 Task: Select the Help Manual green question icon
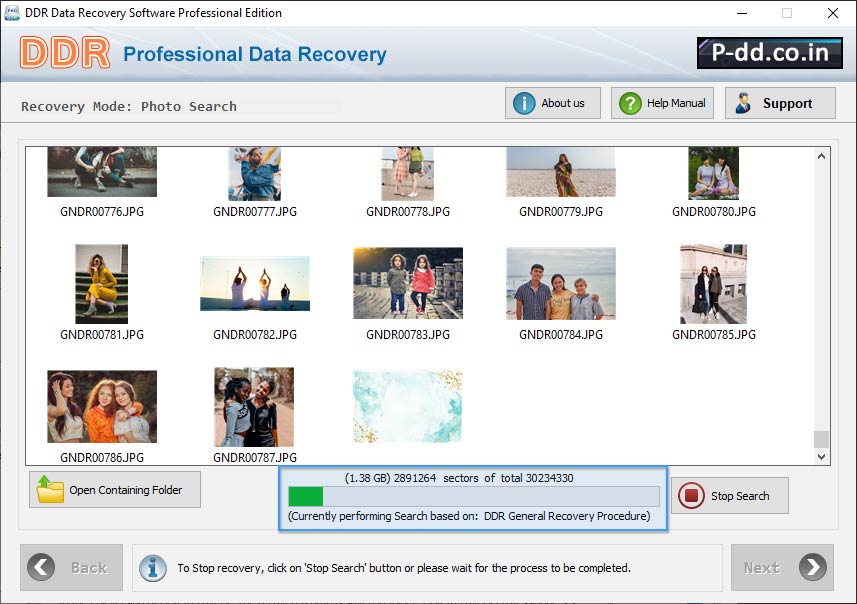tap(629, 102)
